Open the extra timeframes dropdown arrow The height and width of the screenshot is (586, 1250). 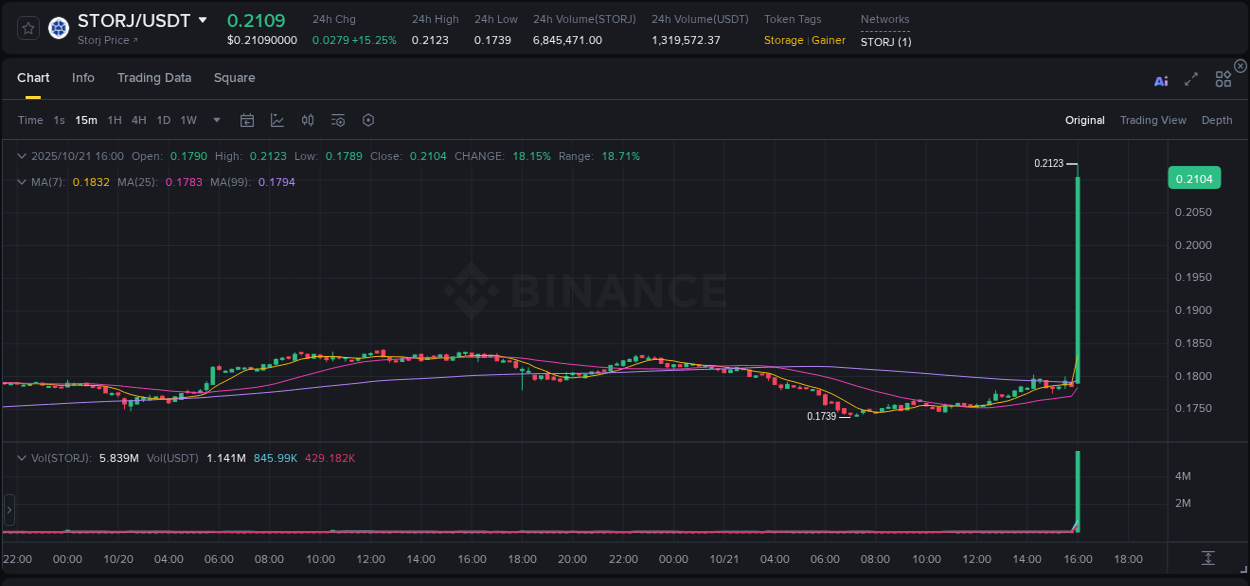[x=215, y=119]
